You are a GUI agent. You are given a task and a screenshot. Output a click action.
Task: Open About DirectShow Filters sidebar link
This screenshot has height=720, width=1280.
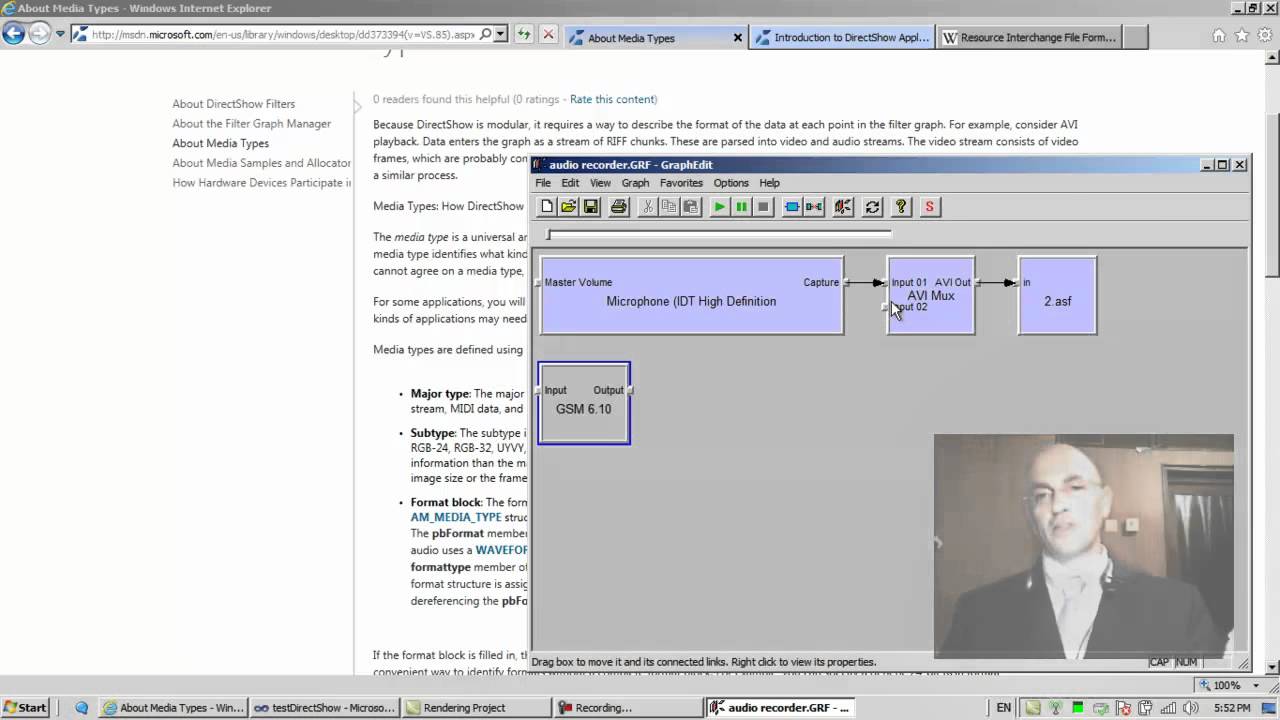coord(233,104)
